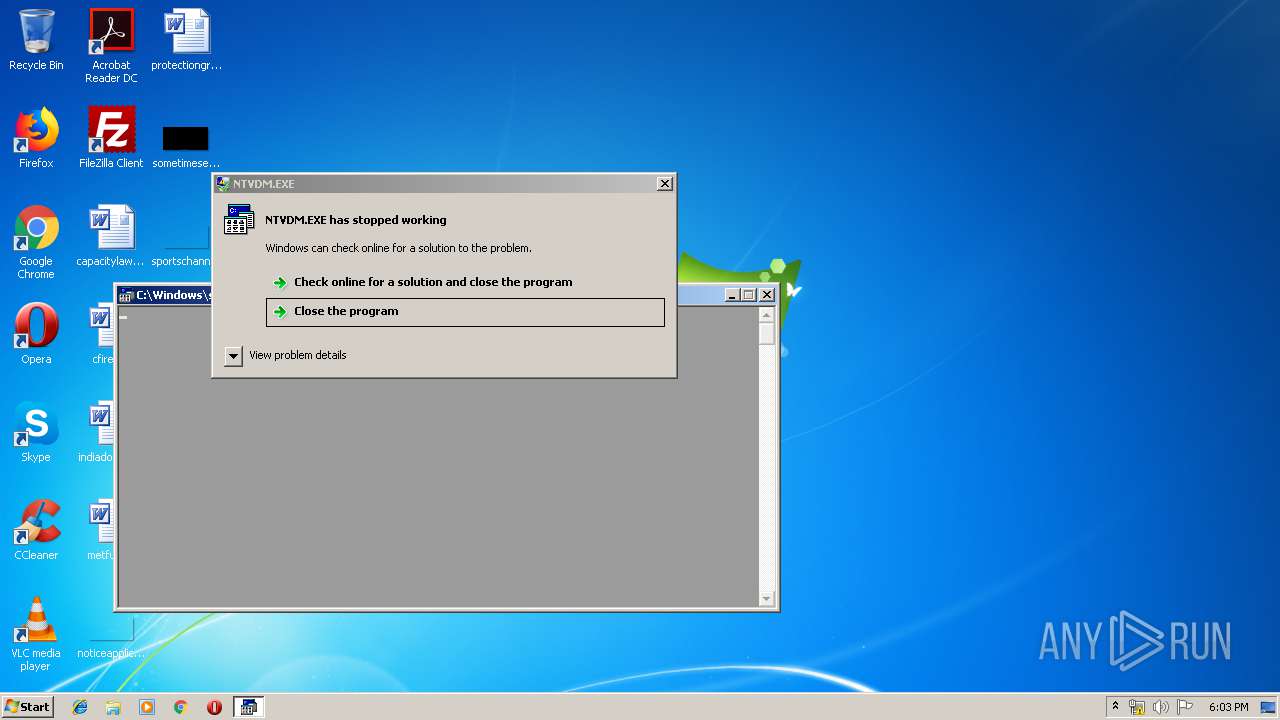Viewport: 1280px width, 720px height.
Task: Launch VLC media player shortcut
Action: coord(36,634)
